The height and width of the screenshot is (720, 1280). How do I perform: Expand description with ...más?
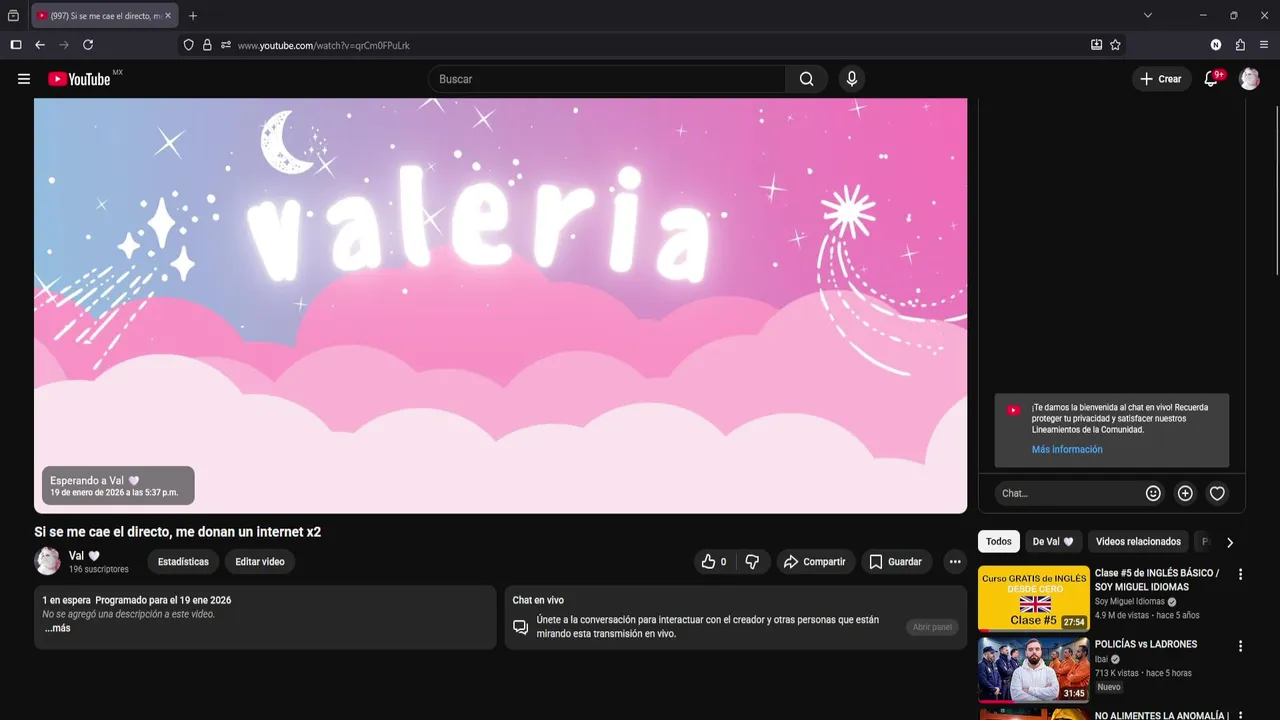click(57, 628)
